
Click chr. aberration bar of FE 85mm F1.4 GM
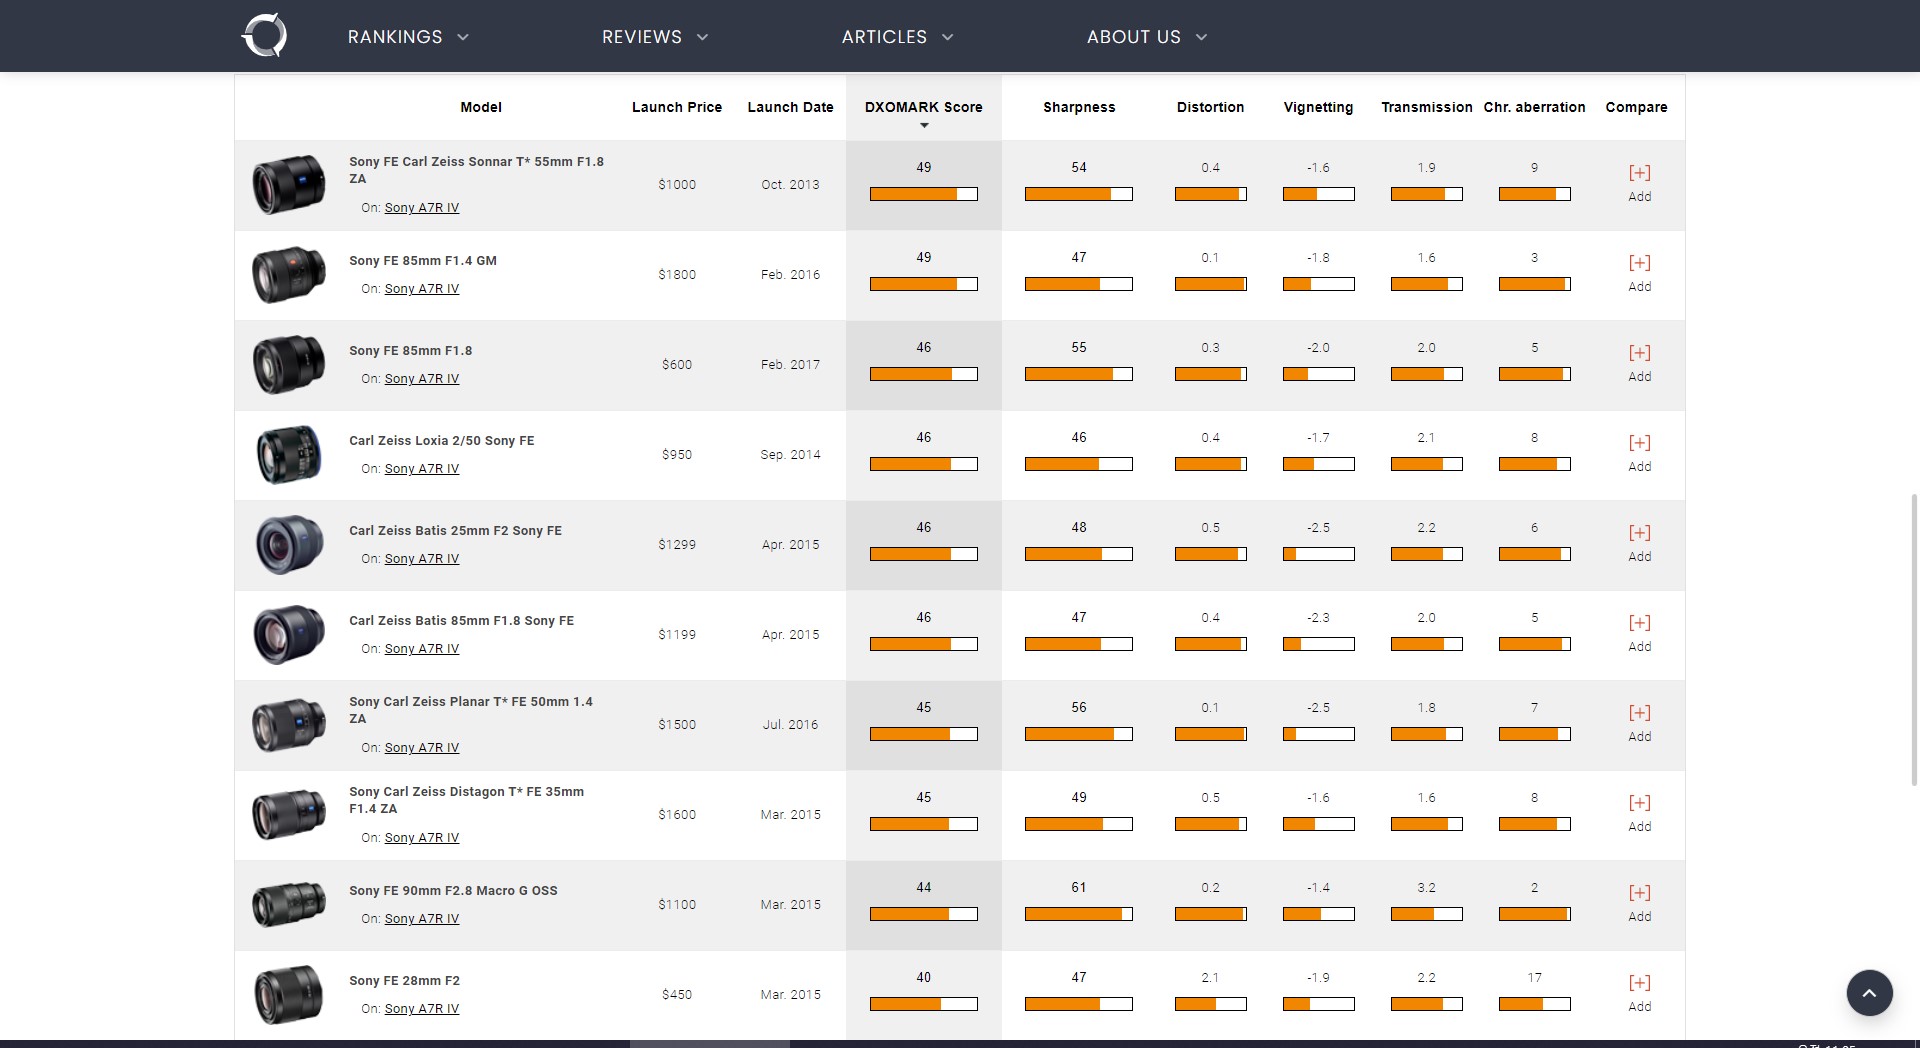(1534, 284)
